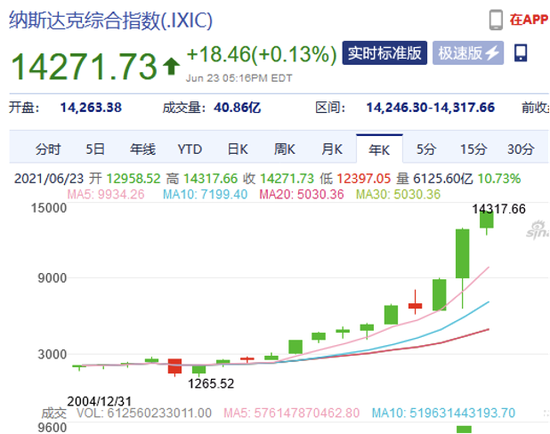Screen dimensions: 550x434
Task: Click the yearly gain 10.73%
Action: [499, 179]
